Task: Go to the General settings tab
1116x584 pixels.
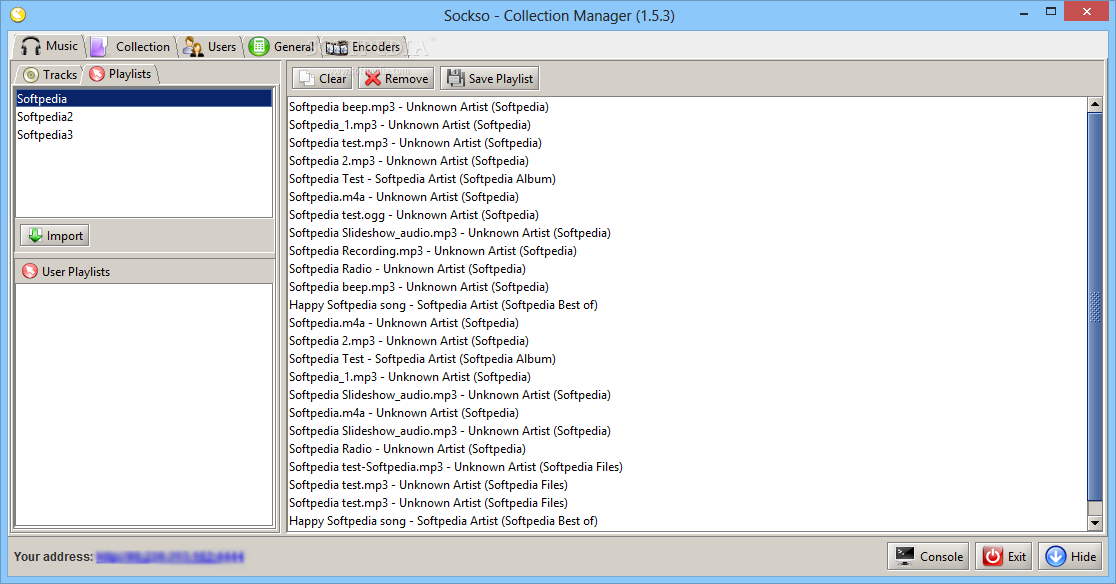Action: pyautogui.click(x=282, y=47)
